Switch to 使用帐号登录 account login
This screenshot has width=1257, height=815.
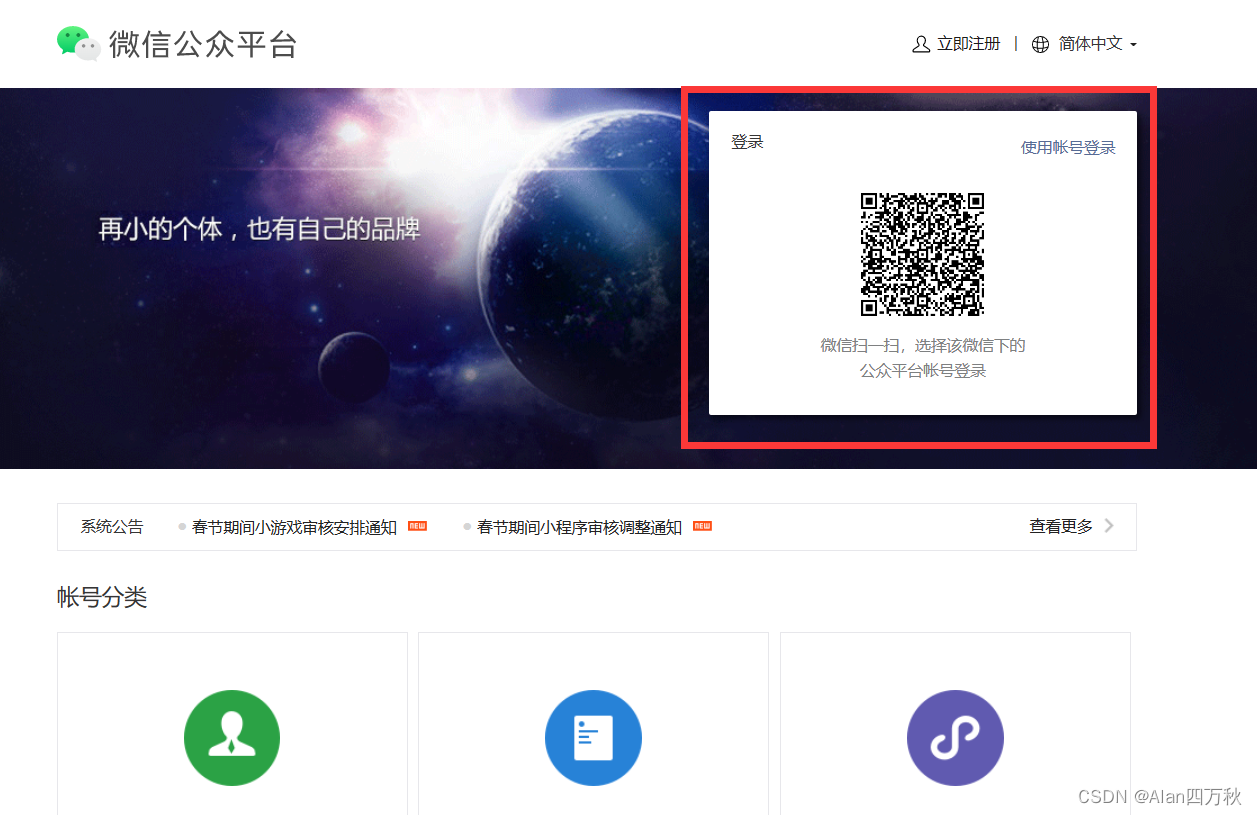coord(1068,148)
